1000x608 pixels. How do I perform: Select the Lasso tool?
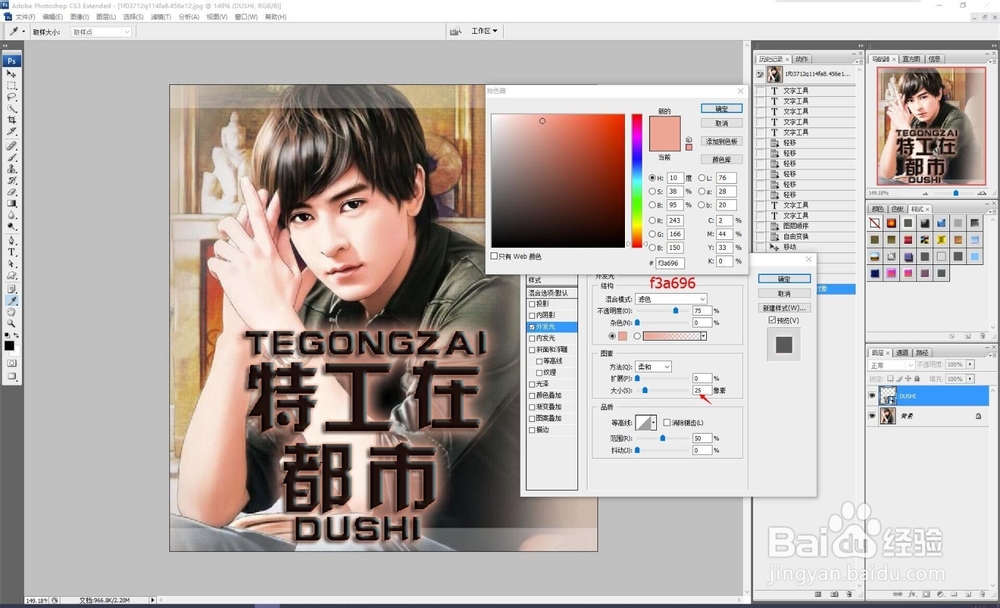(x=11, y=97)
